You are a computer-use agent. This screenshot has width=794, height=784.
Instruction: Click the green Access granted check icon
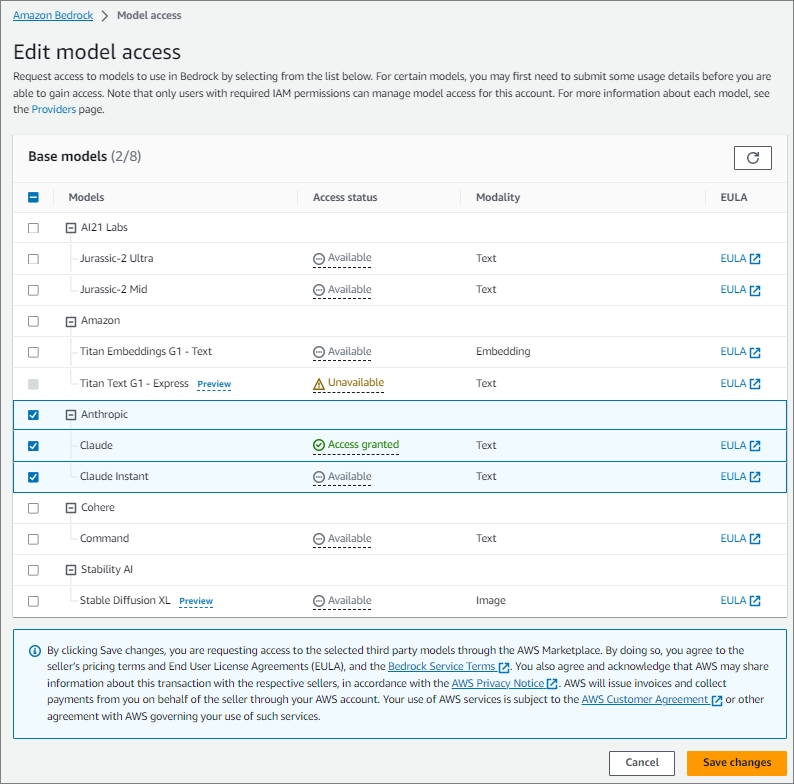pyautogui.click(x=319, y=445)
